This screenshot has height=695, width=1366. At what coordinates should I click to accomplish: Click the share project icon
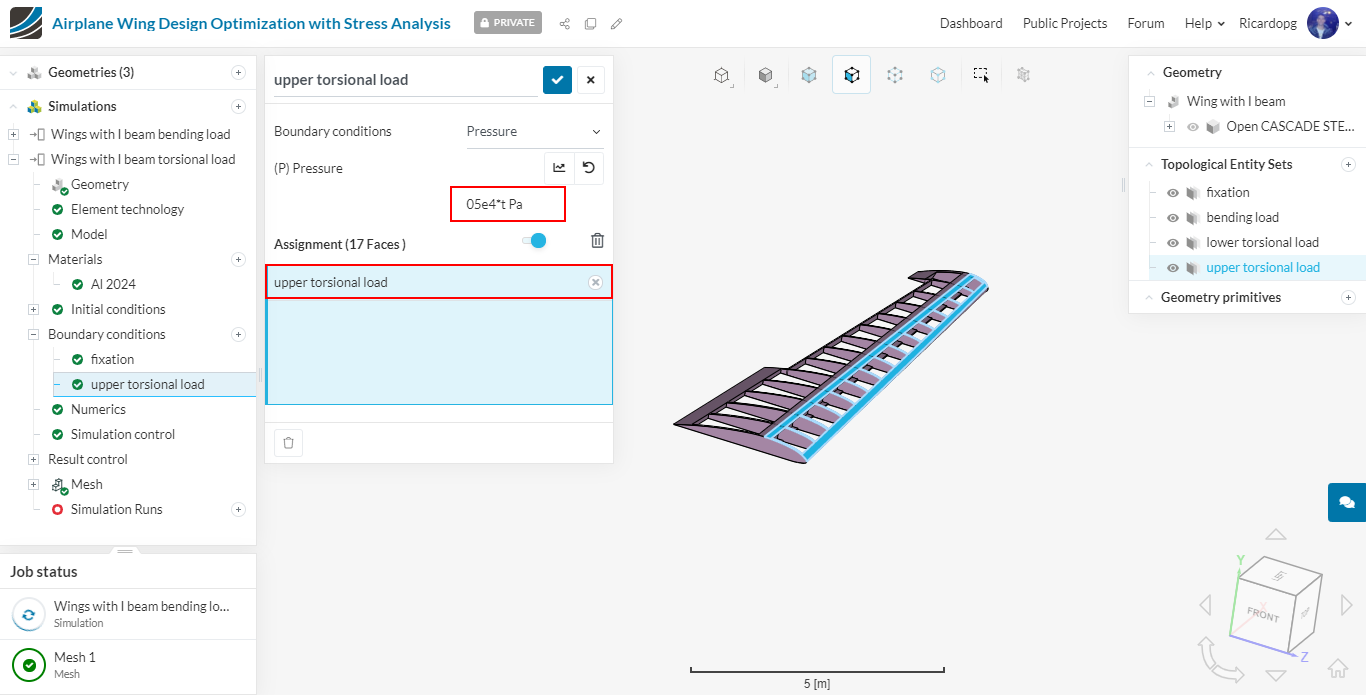pyautogui.click(x=565, y=23)
